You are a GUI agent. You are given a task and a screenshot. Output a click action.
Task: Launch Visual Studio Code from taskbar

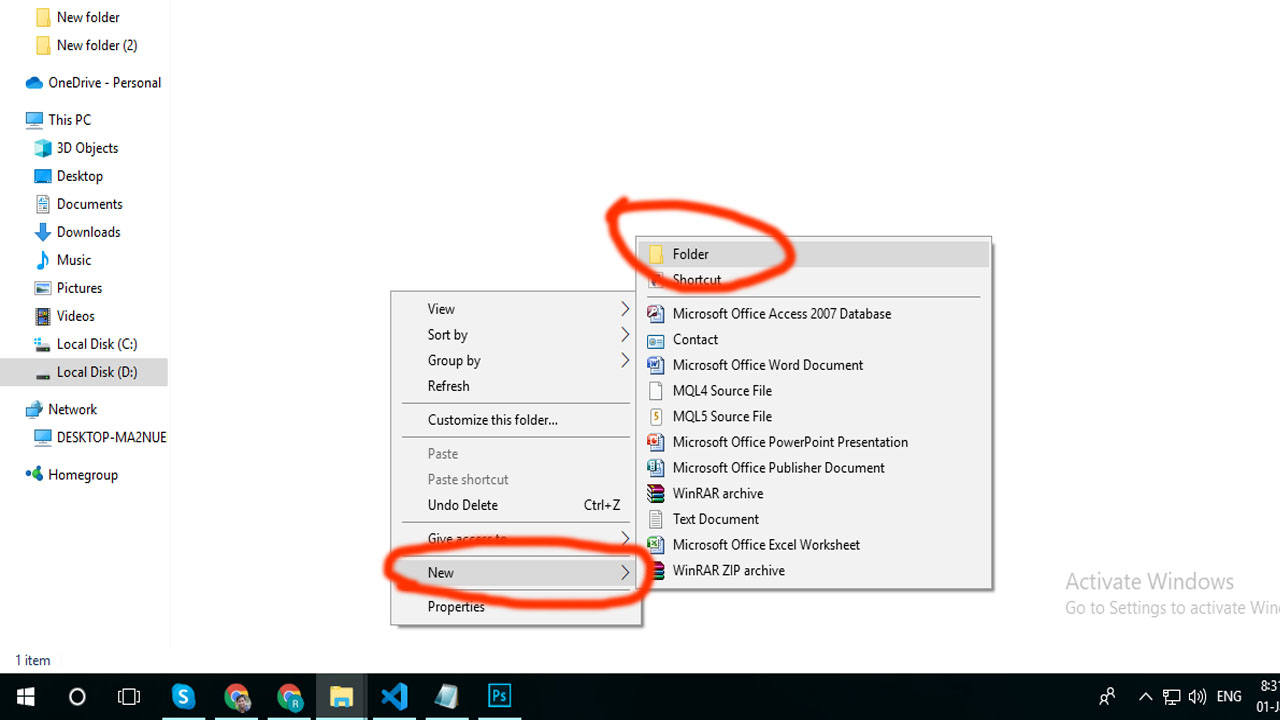click(x=394, y=697)
